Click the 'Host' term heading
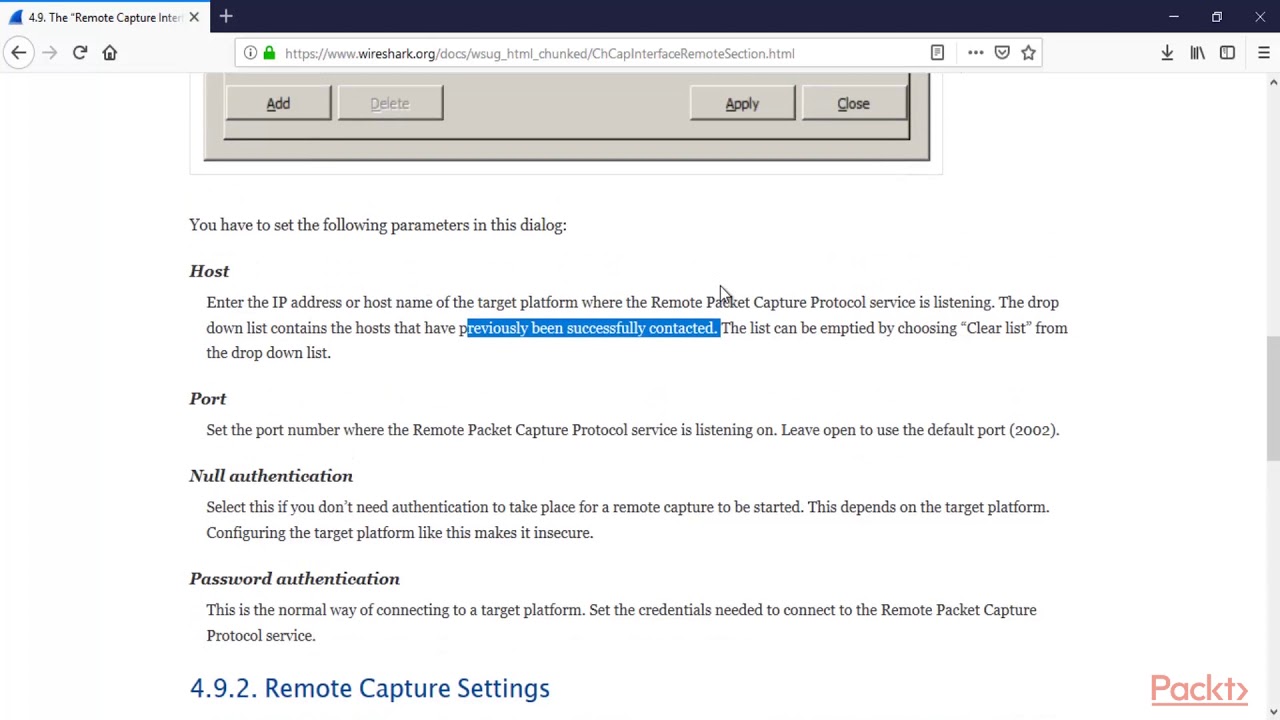The height and width of the screenshot is (720, 1280). (209, 271)
